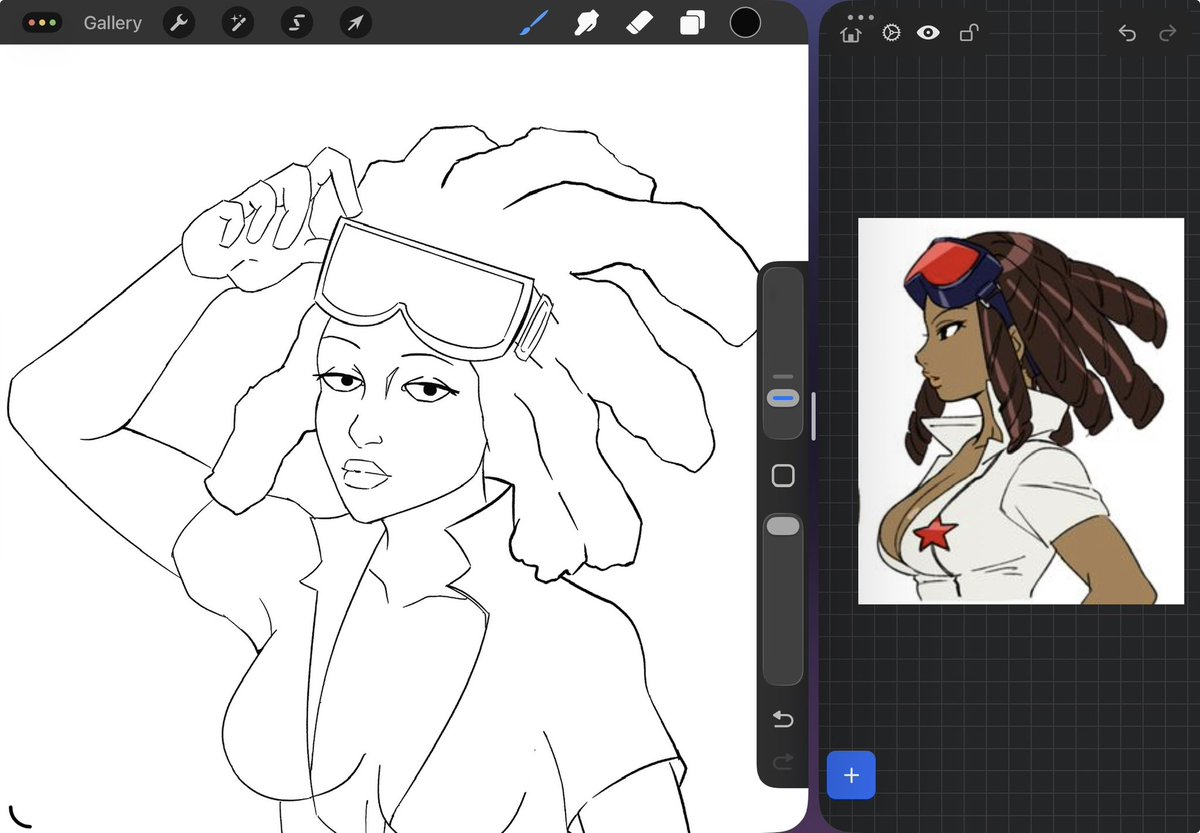Toggle the lock icon in reference app

click(x=968, y=34)
